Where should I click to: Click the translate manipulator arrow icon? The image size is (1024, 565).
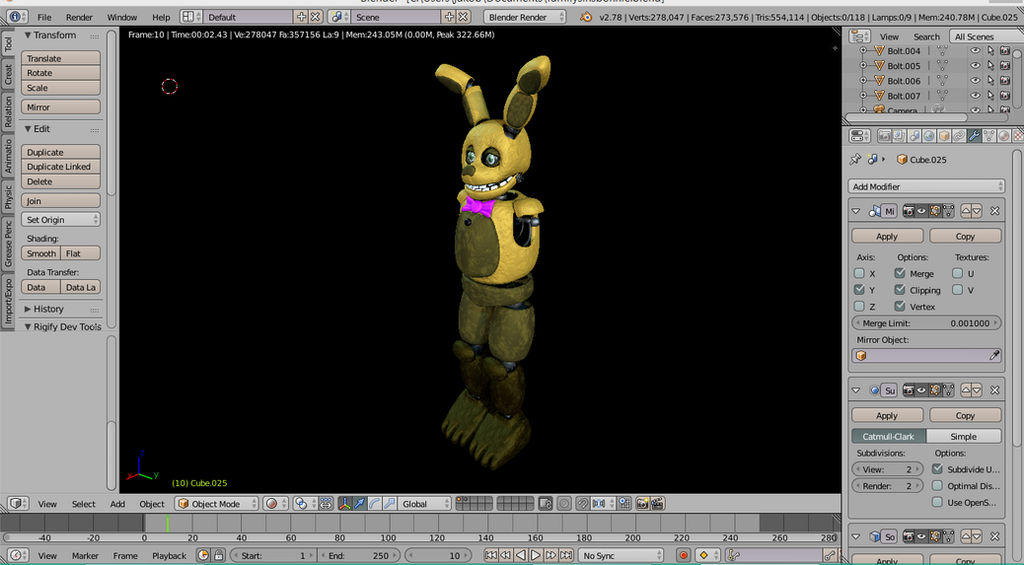pos(359,504)
